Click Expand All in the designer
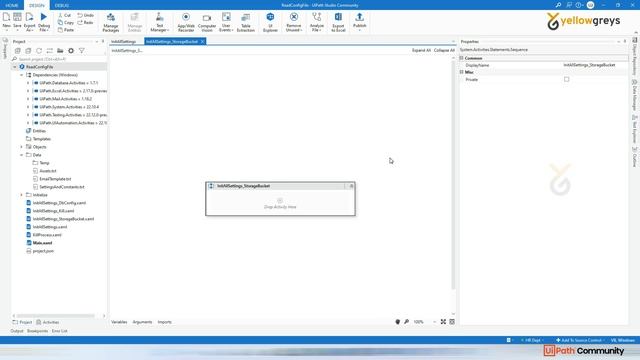The image size is (640, 360). point(421,50)
